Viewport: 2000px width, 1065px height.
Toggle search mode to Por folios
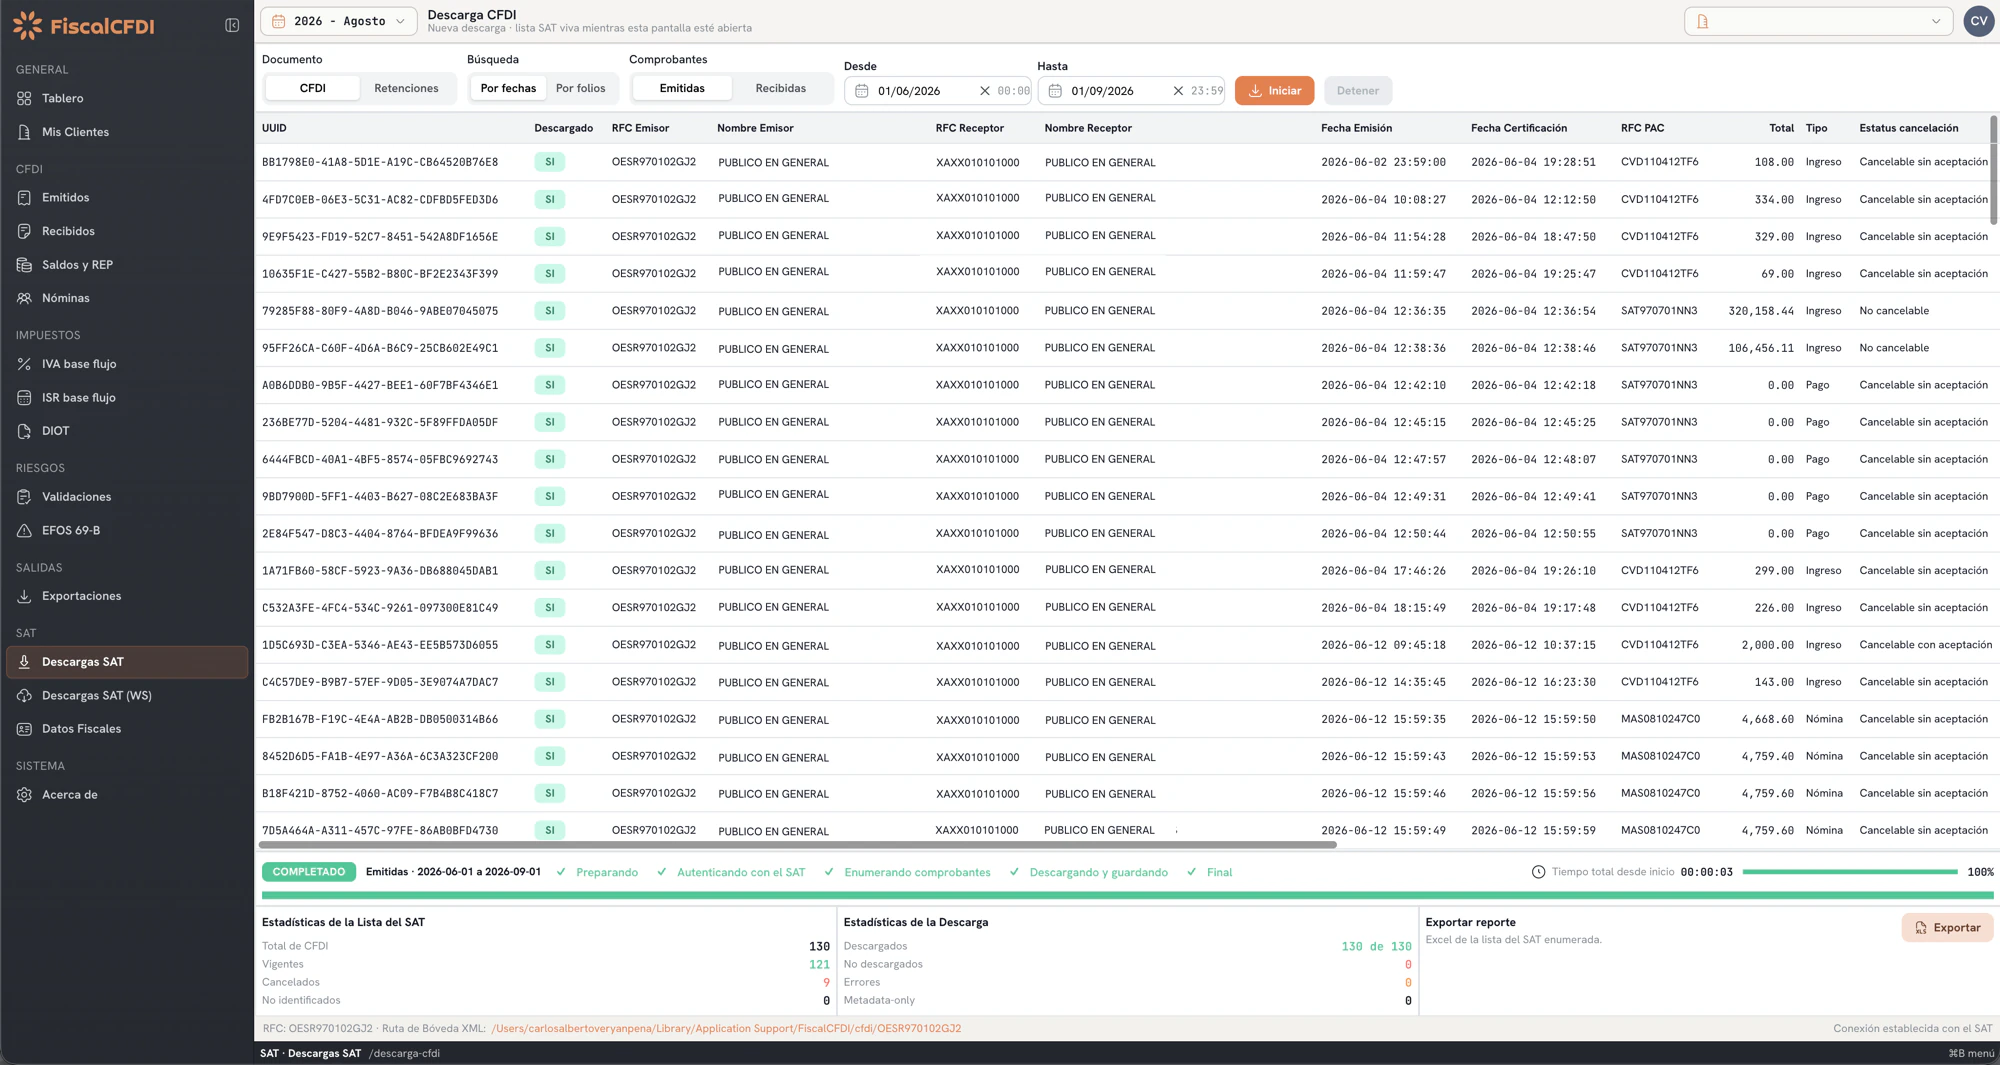[x=581, y=88]
